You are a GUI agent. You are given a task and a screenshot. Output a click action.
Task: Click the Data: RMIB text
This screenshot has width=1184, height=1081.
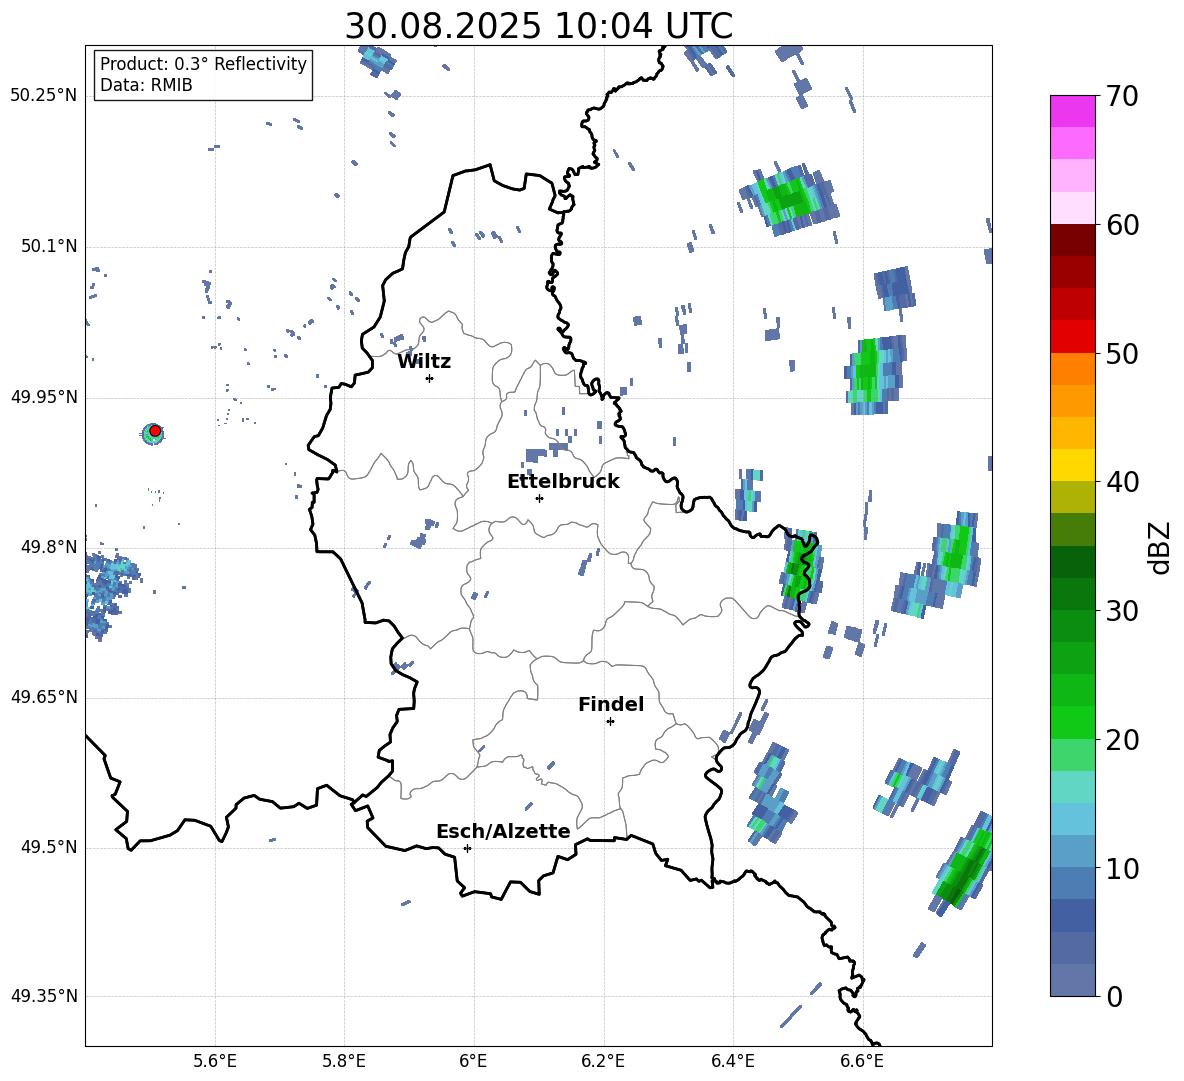pos(146,85)
